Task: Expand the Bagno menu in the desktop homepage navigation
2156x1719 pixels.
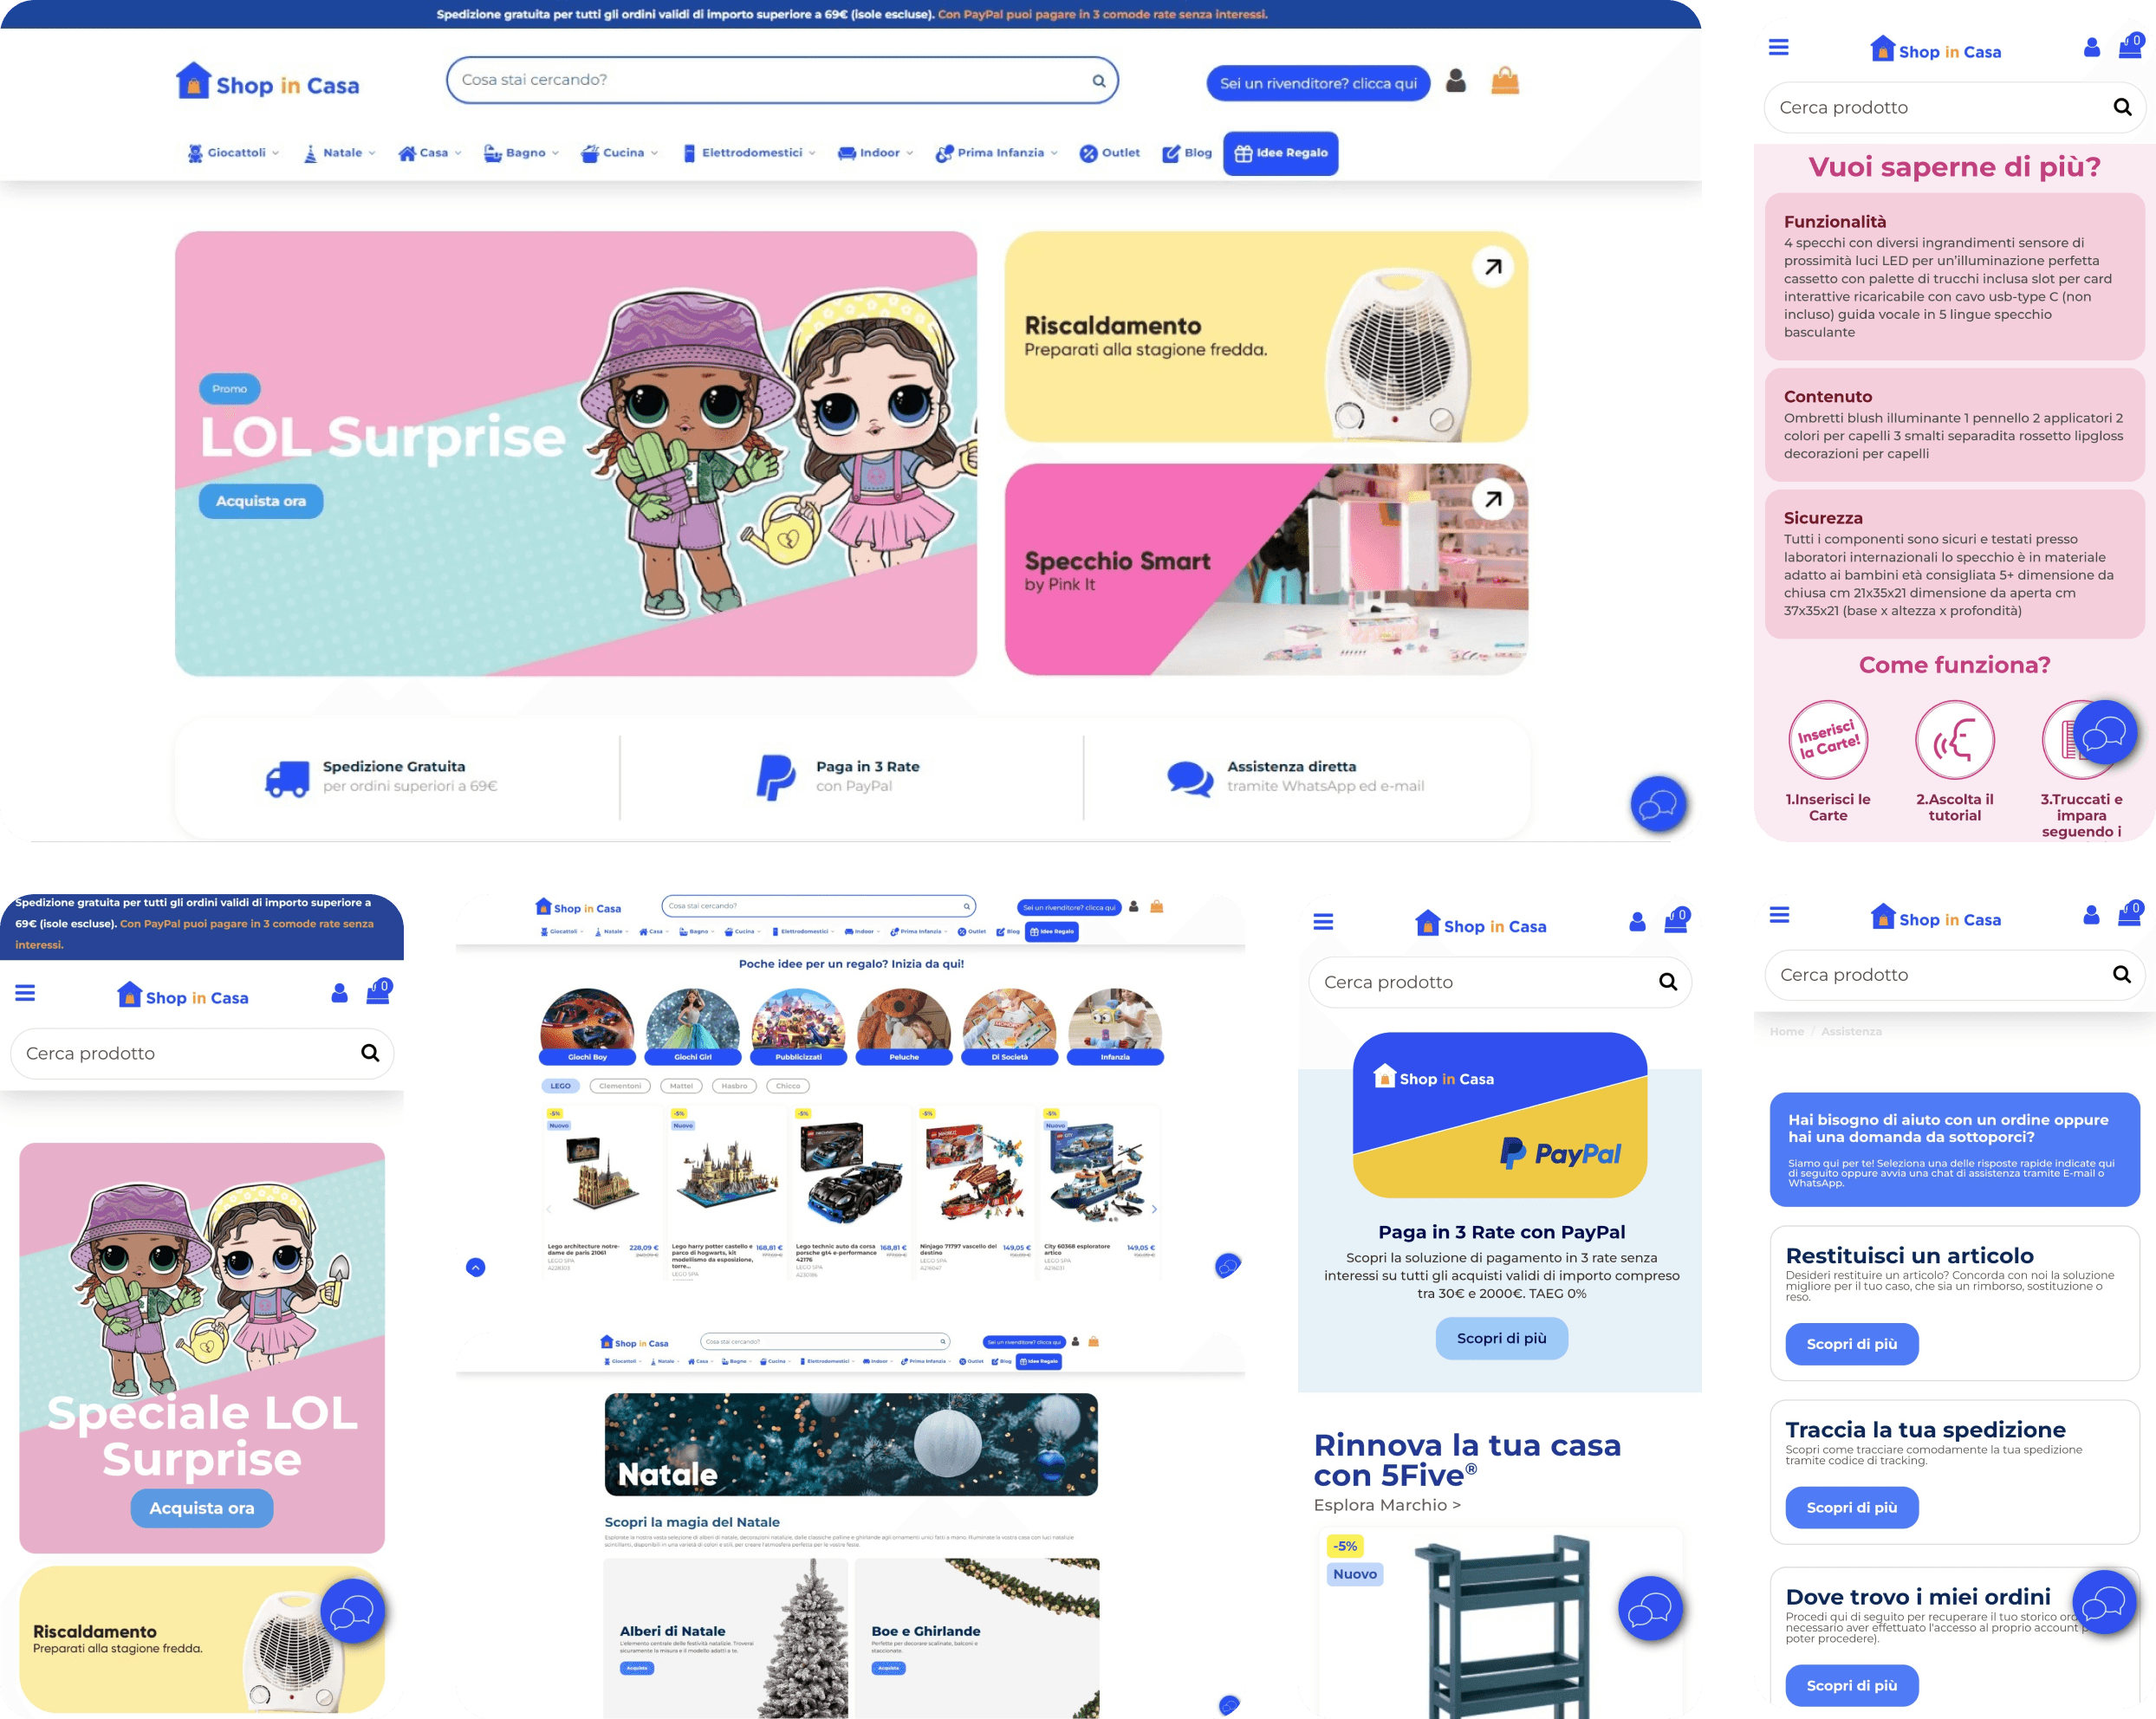Action: click(521, 153)
